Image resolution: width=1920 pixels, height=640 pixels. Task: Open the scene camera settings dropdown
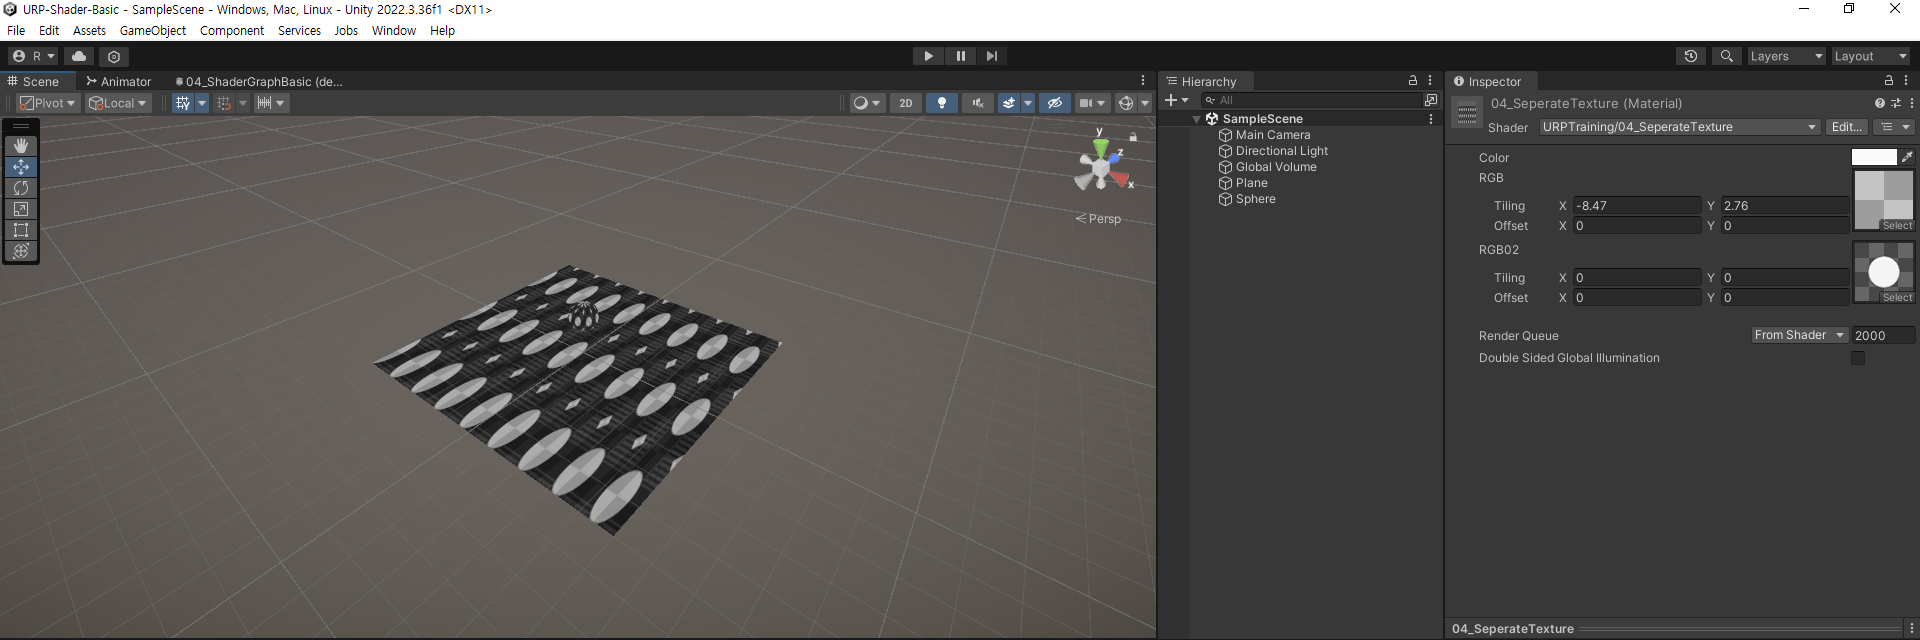[x=1092, y=103]
